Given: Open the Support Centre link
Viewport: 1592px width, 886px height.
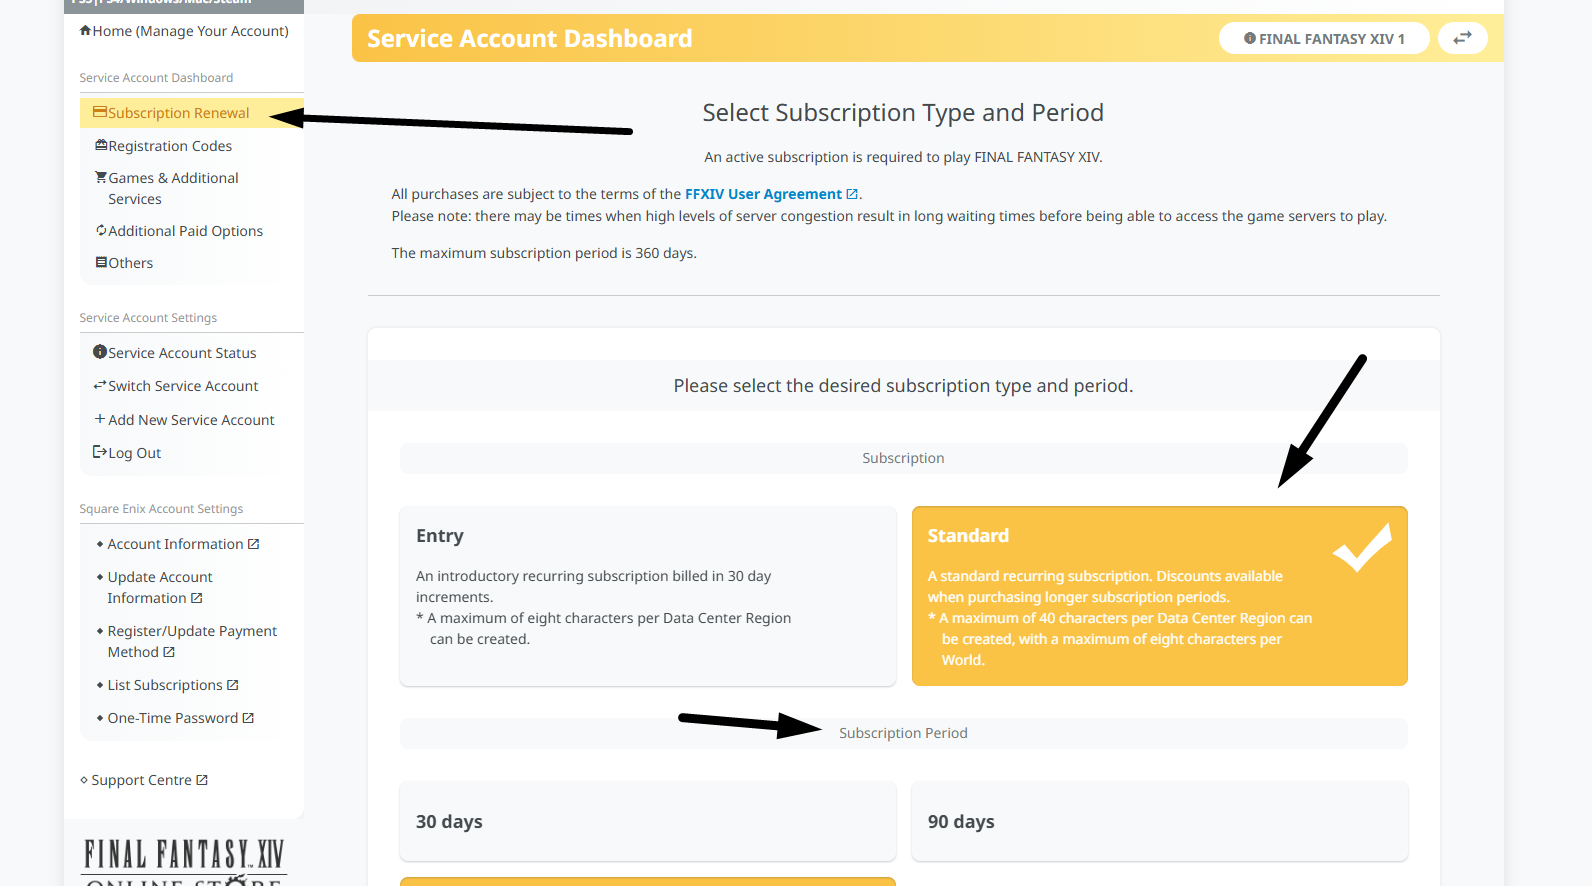Looking at the screenshot, I should pos(141,780).
